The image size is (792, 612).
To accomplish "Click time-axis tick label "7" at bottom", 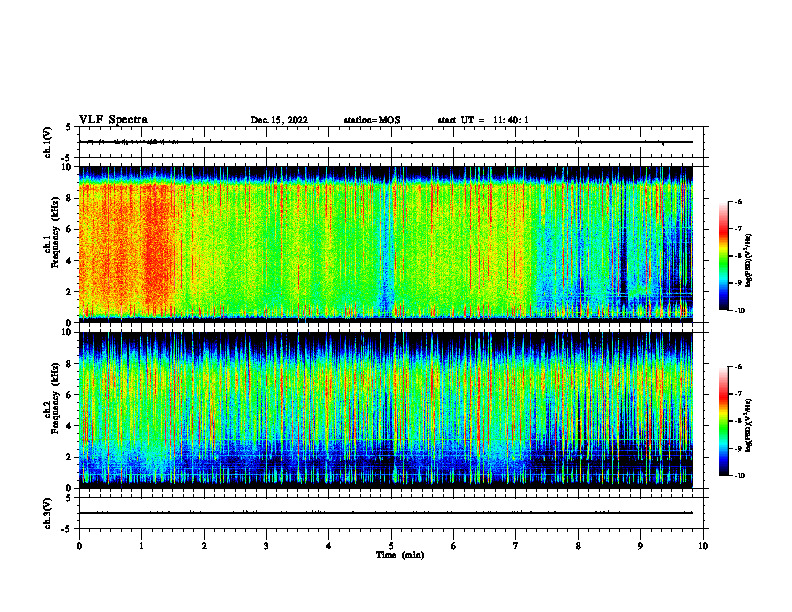I will click(x=516, y=546).
